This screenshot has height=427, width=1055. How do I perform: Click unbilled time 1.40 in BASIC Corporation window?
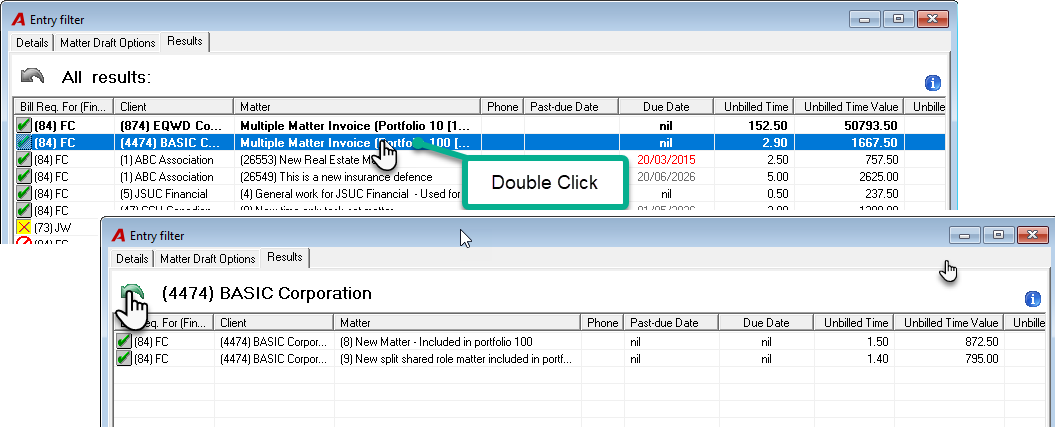pyautogui.click(x=877, y=358)
